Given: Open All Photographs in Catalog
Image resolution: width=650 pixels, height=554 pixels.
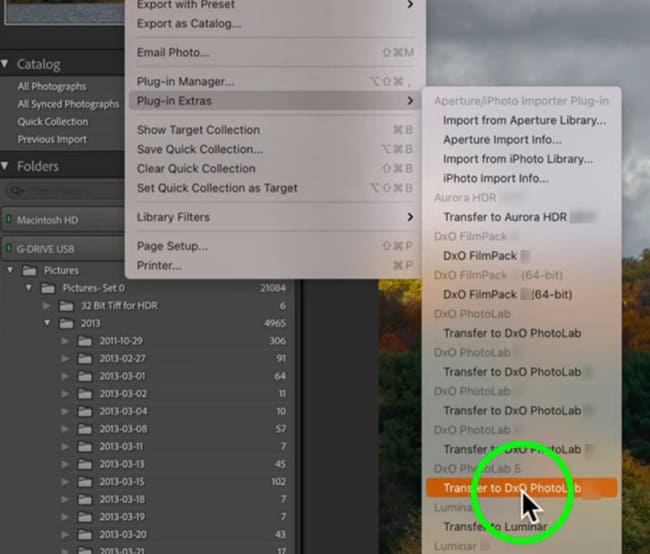Looking at the screenshot, I should (x=52, y=86).
